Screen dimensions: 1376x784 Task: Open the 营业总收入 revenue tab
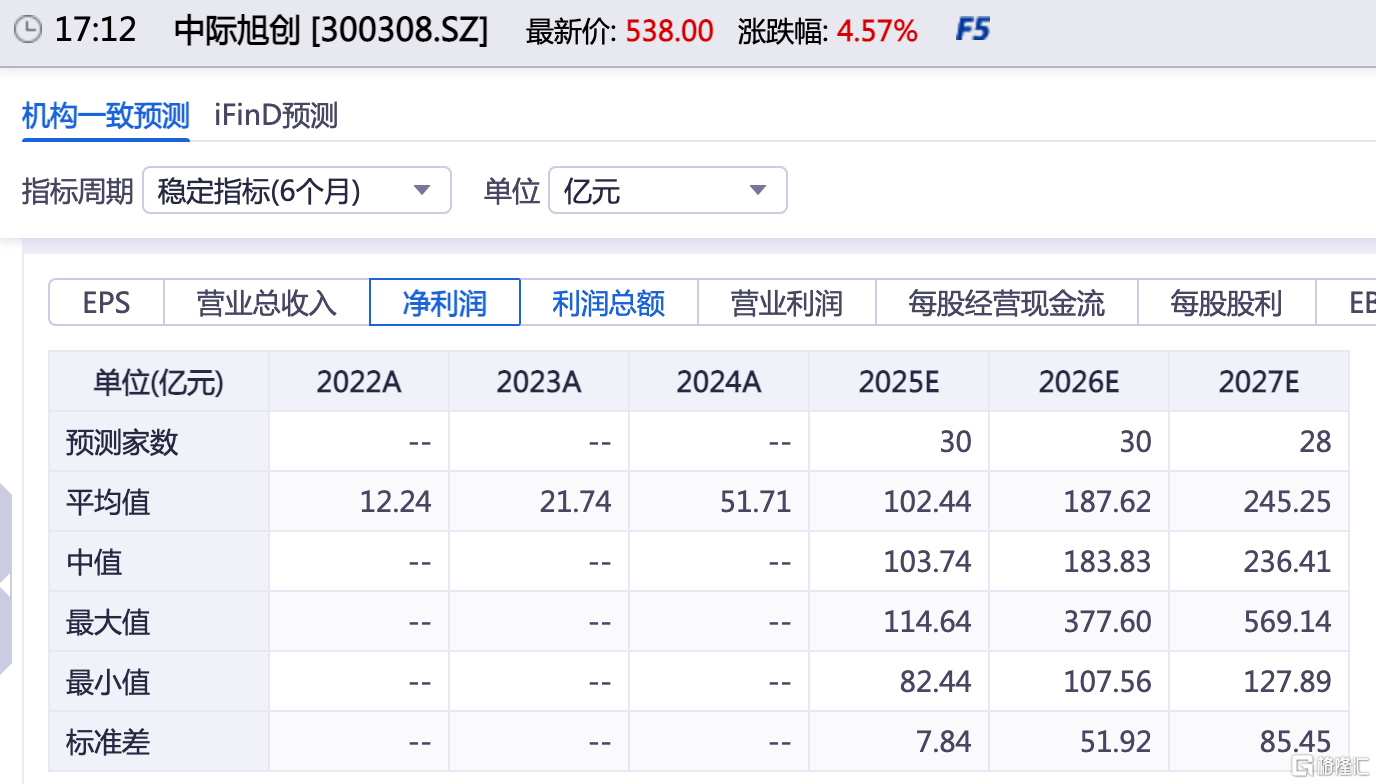(267, 302)
